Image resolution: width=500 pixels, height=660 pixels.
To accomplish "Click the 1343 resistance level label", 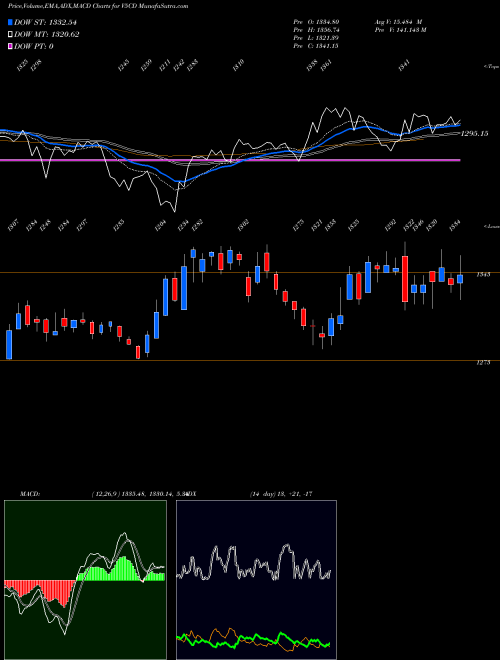I will [x=483, y=274].
